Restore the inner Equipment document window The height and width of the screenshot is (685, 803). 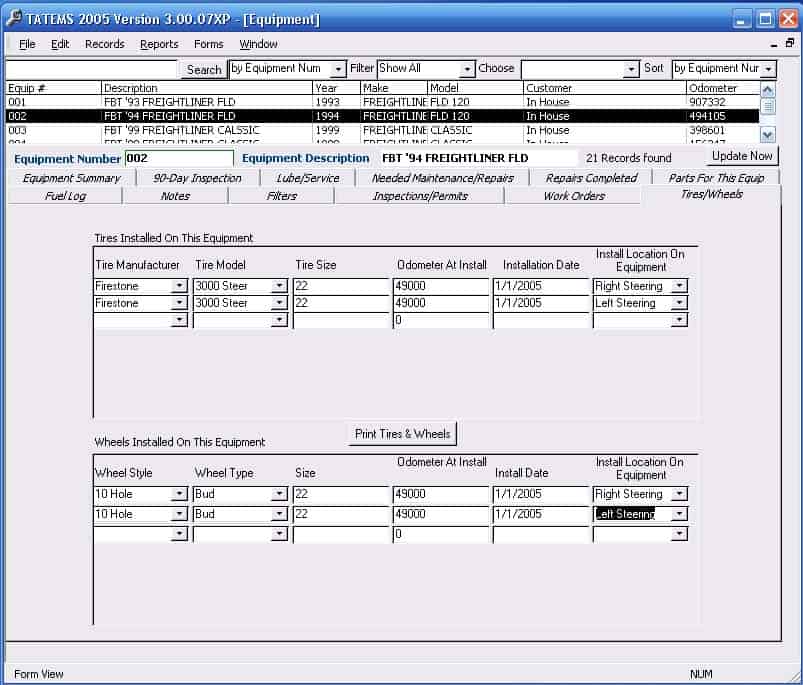[x=790, y=43]
